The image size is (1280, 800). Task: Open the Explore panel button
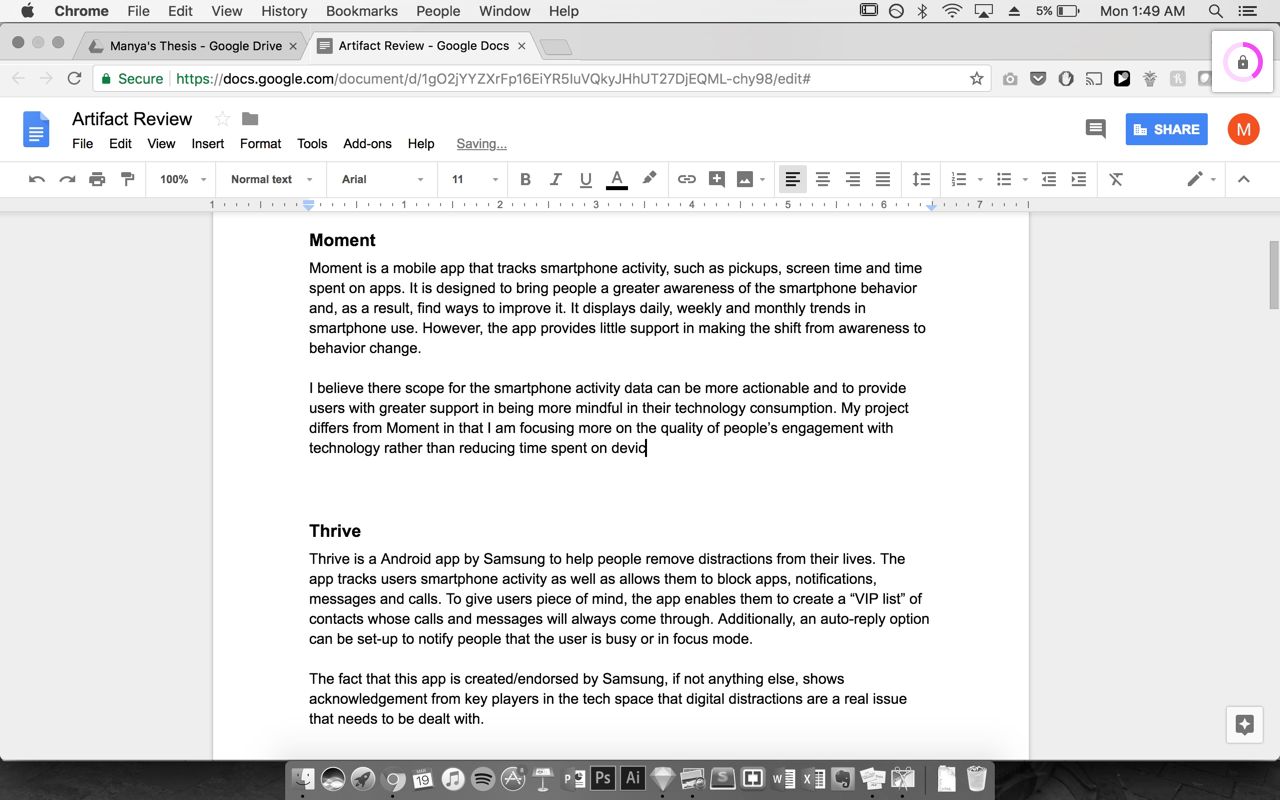[1244, 725]
